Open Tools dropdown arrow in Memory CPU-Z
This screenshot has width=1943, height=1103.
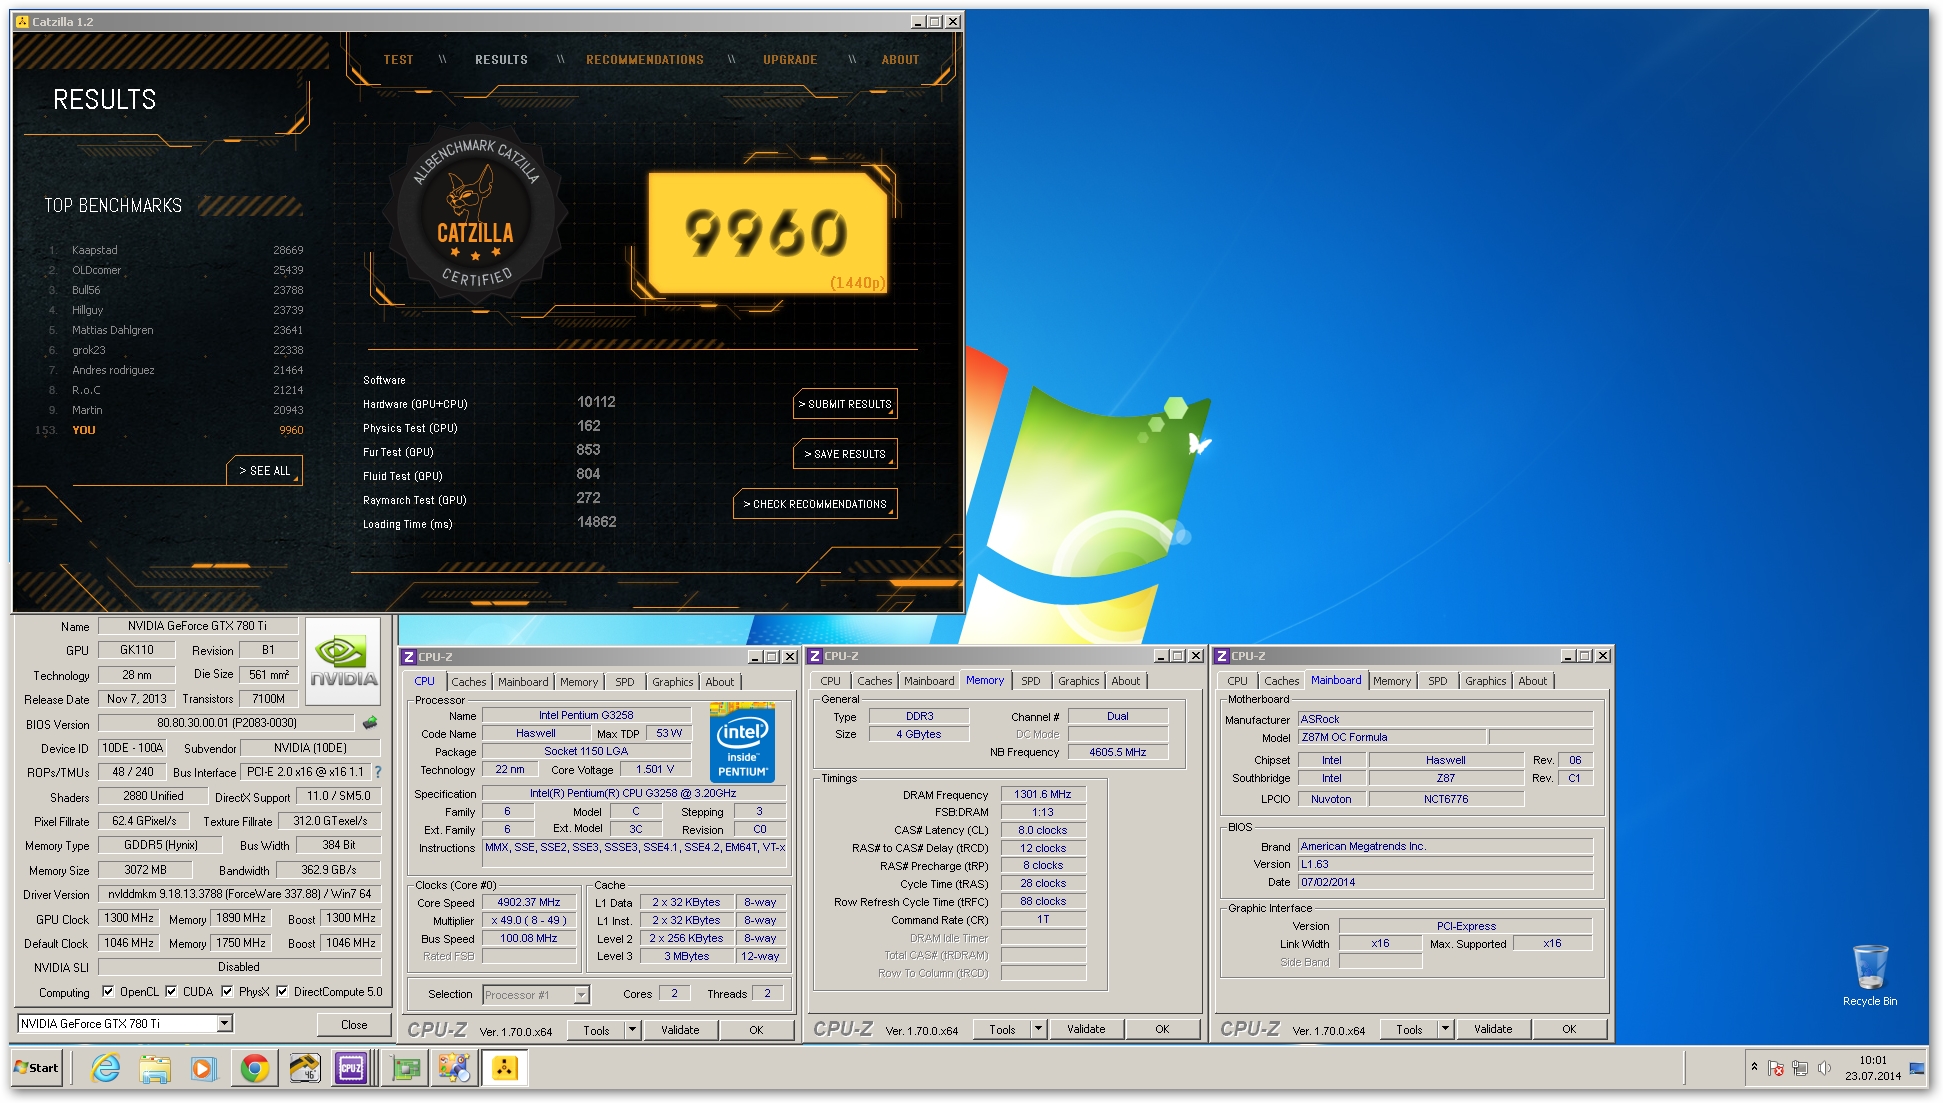[1039, 1029]
